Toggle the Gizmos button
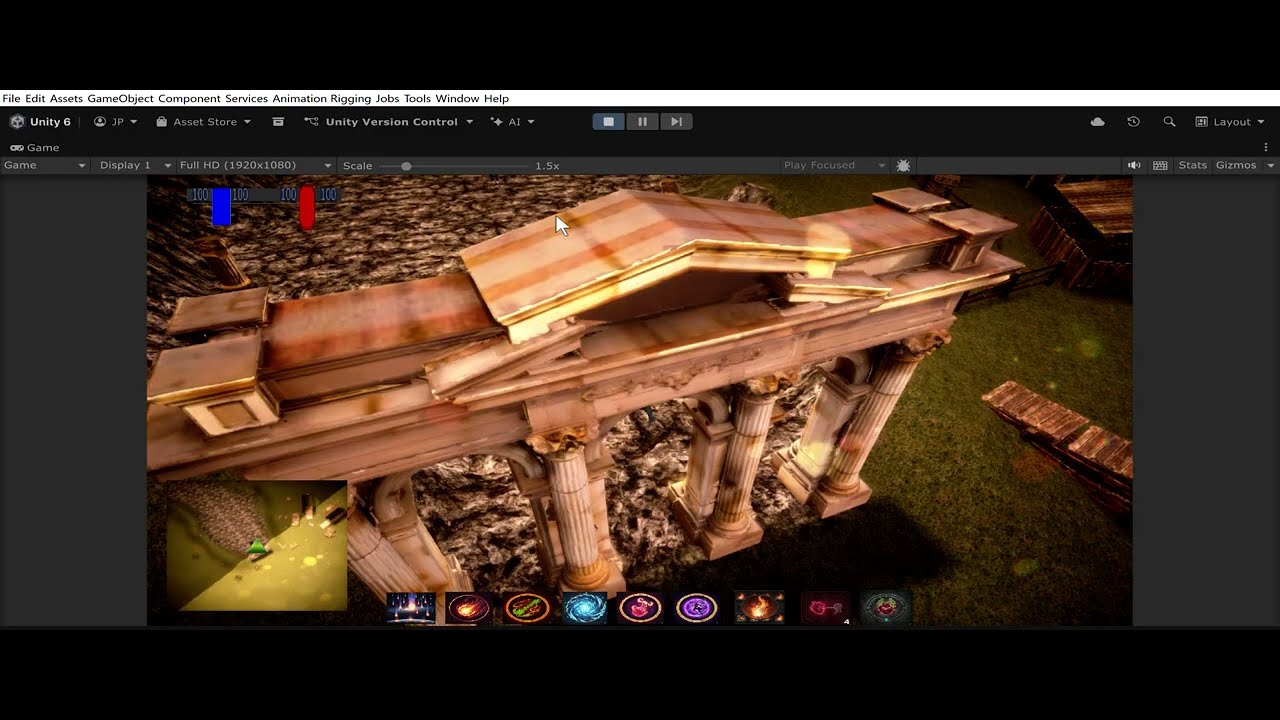This screenshot has width=1280, height=720. [1236, 165]
